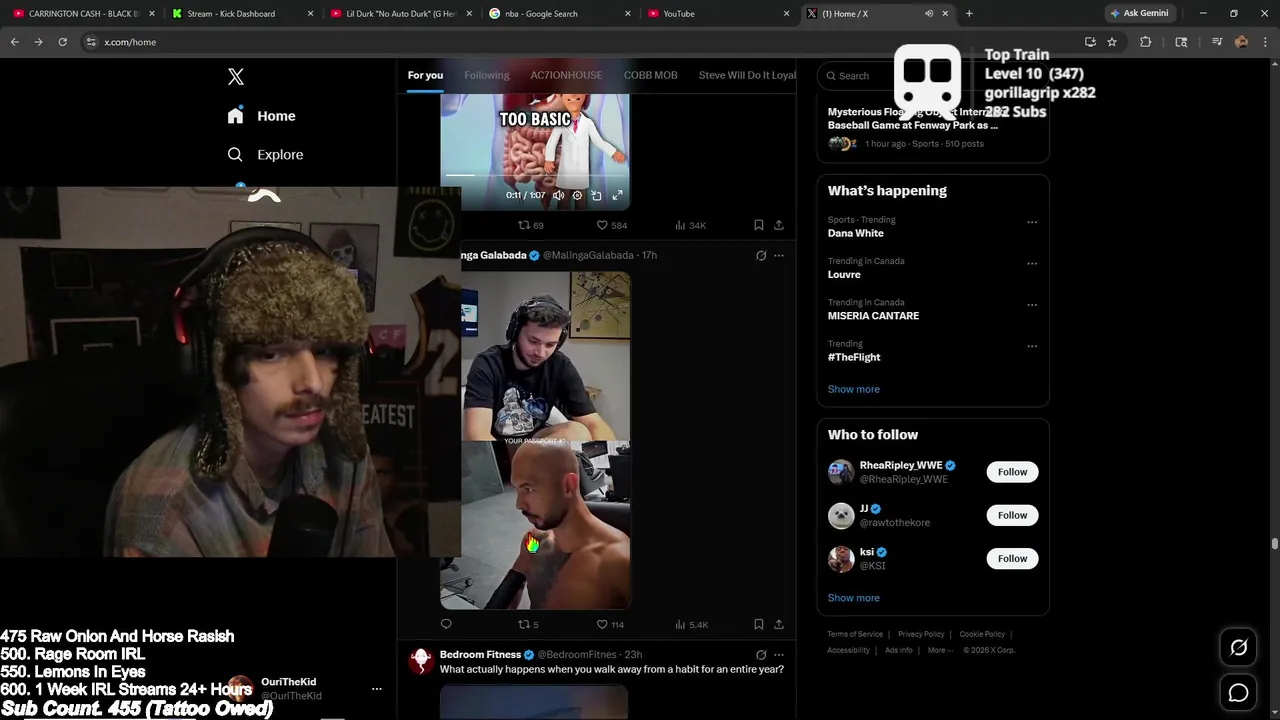Open Dana White trending topic

(856, 233)
